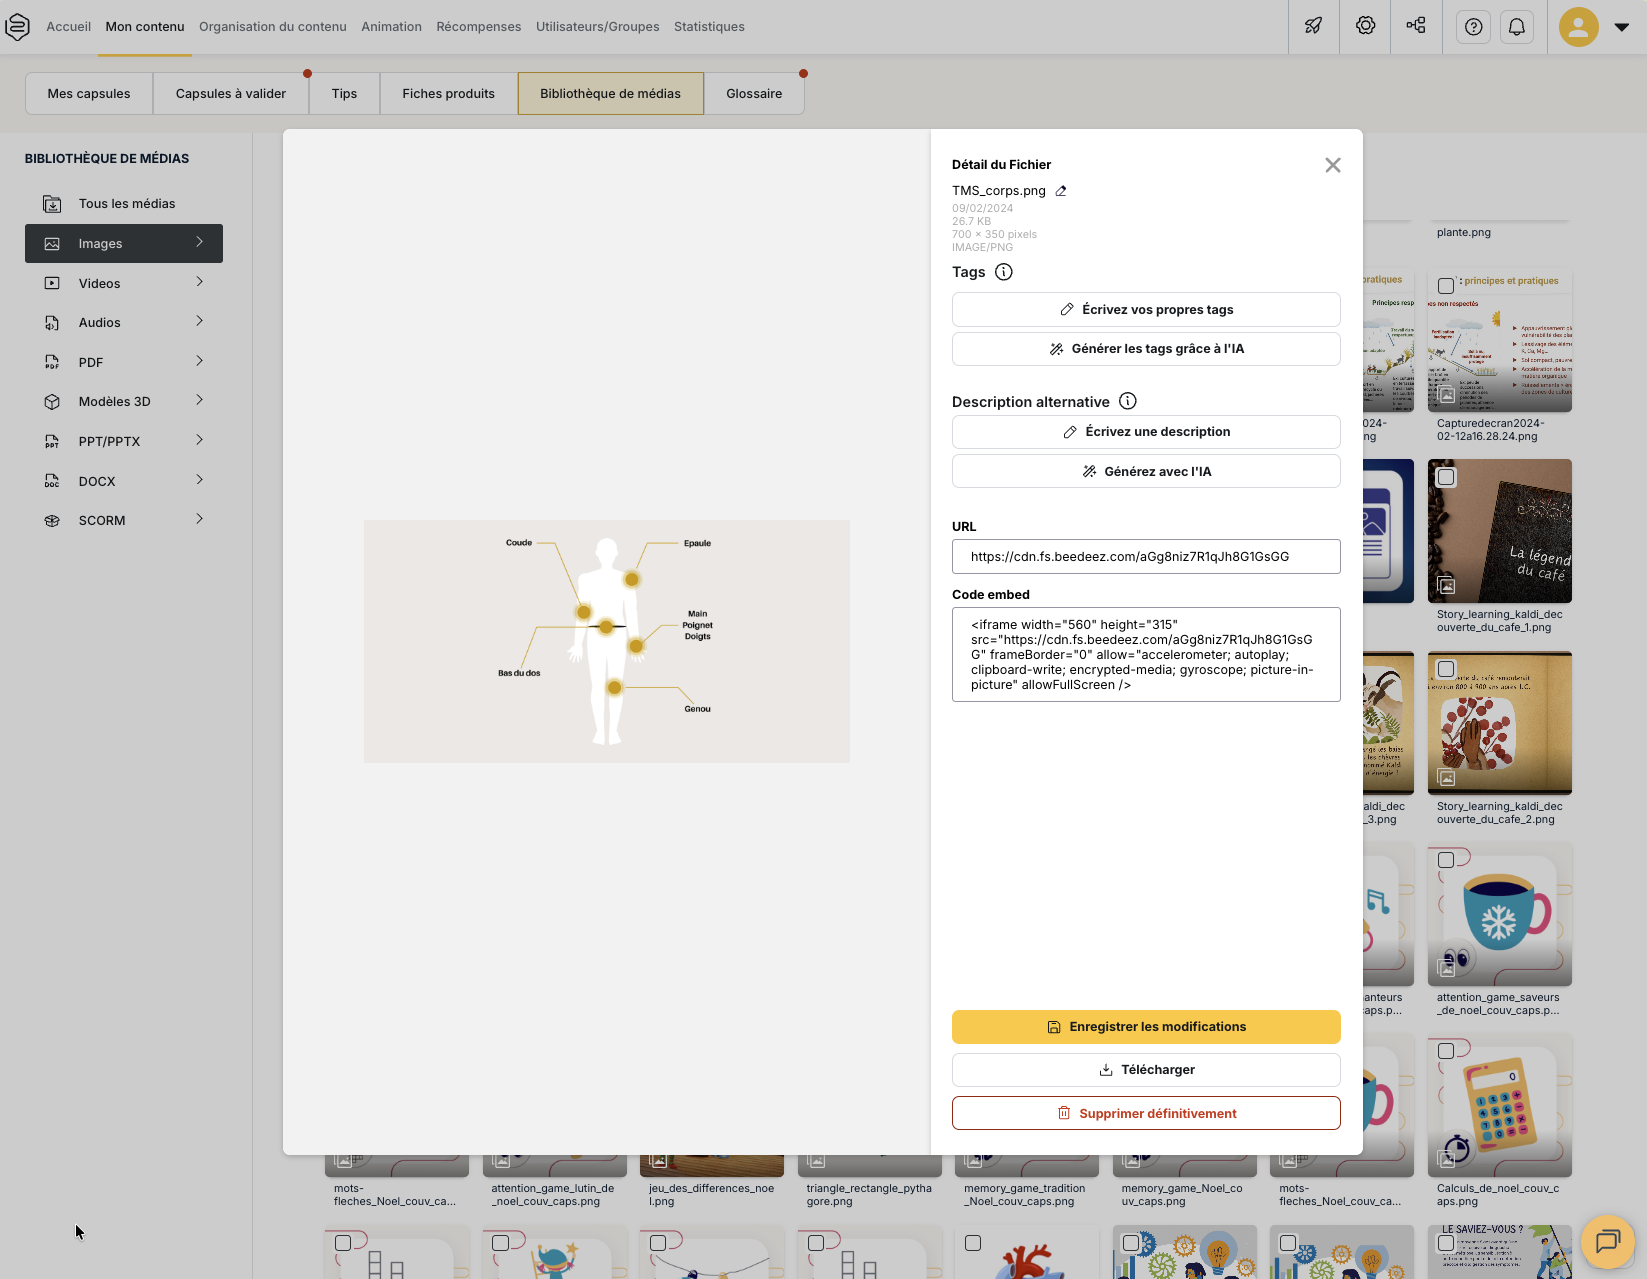
Task: Open the chat support widget
Action: tap(1607, 1241)
